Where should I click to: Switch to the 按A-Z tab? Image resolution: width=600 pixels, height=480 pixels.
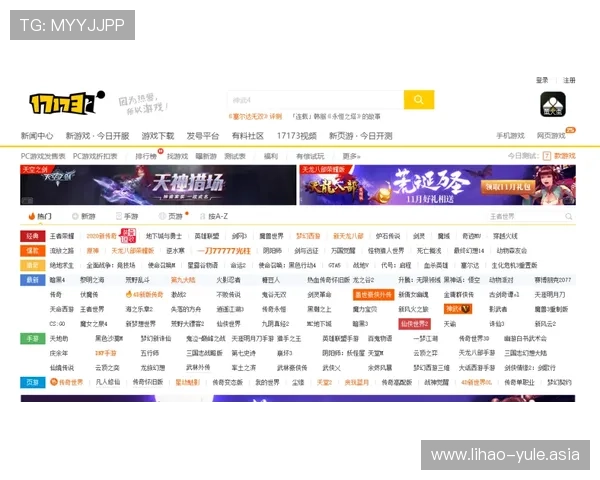pos(214,216)
